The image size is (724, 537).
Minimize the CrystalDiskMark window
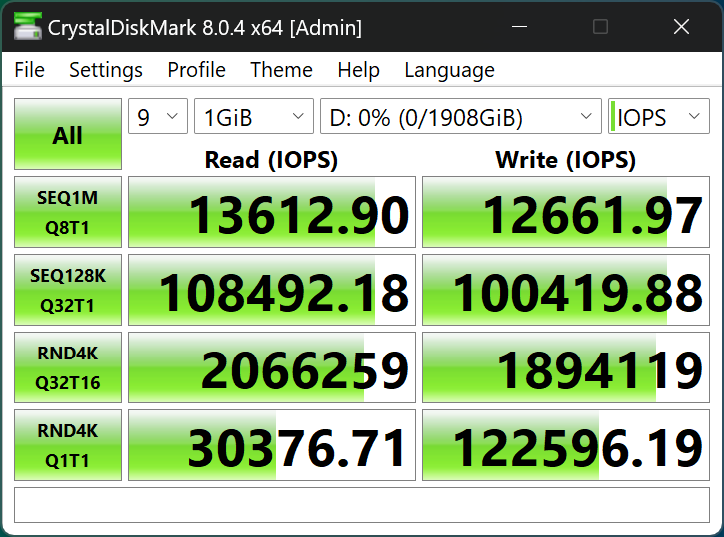pos(519,27)
